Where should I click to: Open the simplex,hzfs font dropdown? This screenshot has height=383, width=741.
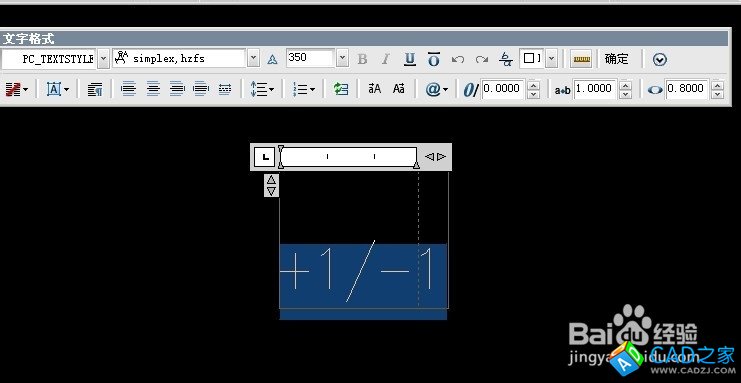[254, 59]
